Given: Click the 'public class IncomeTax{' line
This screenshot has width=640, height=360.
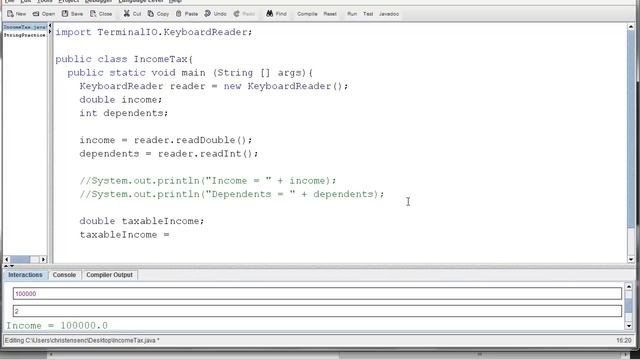Looking at the screenshot, I should pos(124,59).
